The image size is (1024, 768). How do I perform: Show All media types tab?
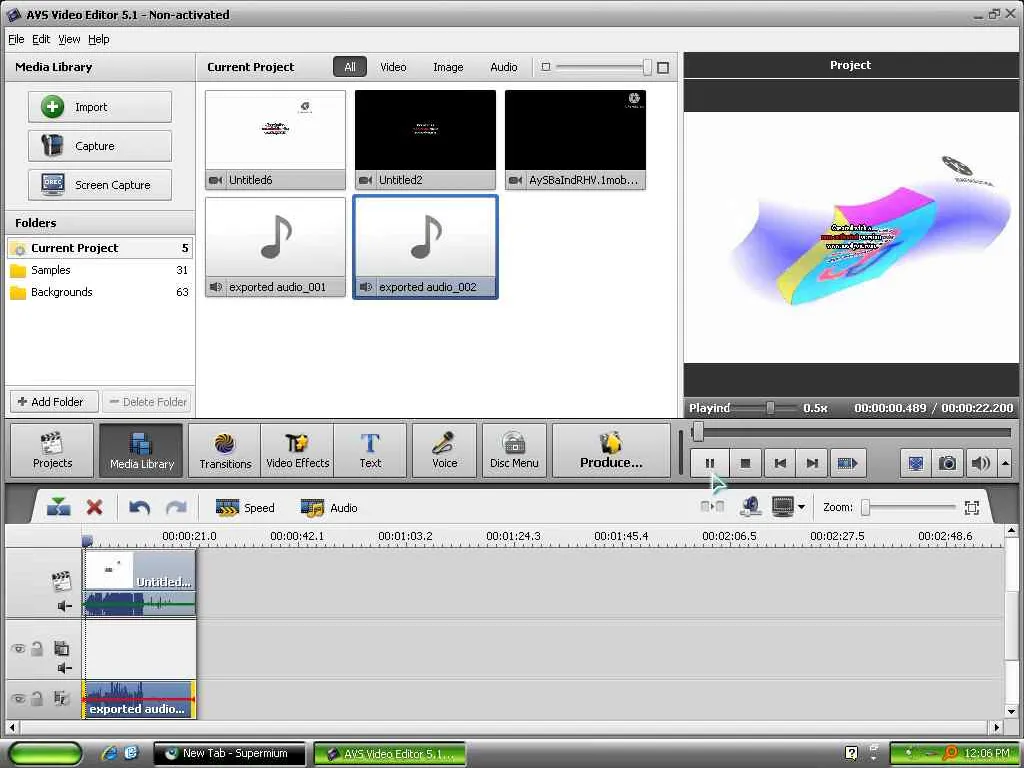click(350, 67)
